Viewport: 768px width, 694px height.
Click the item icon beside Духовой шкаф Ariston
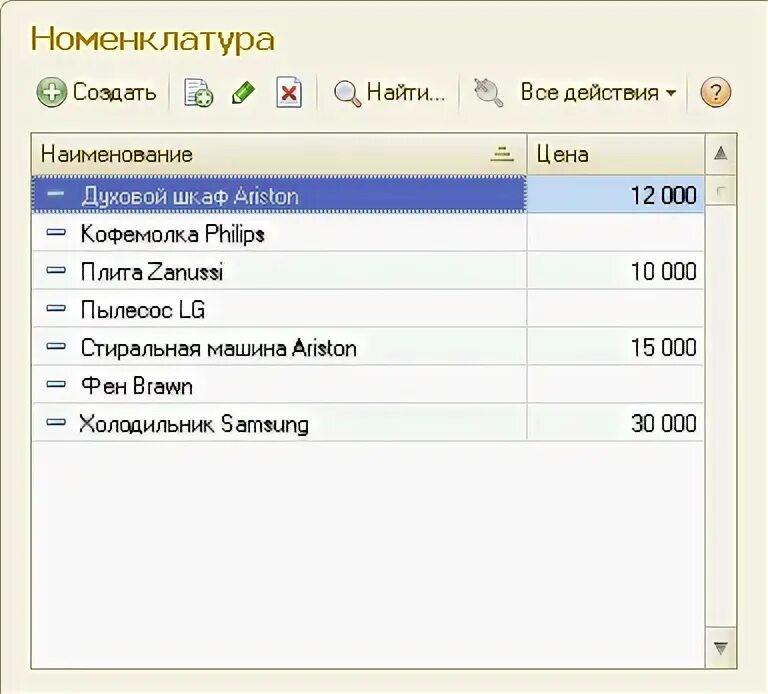point(56,194)
